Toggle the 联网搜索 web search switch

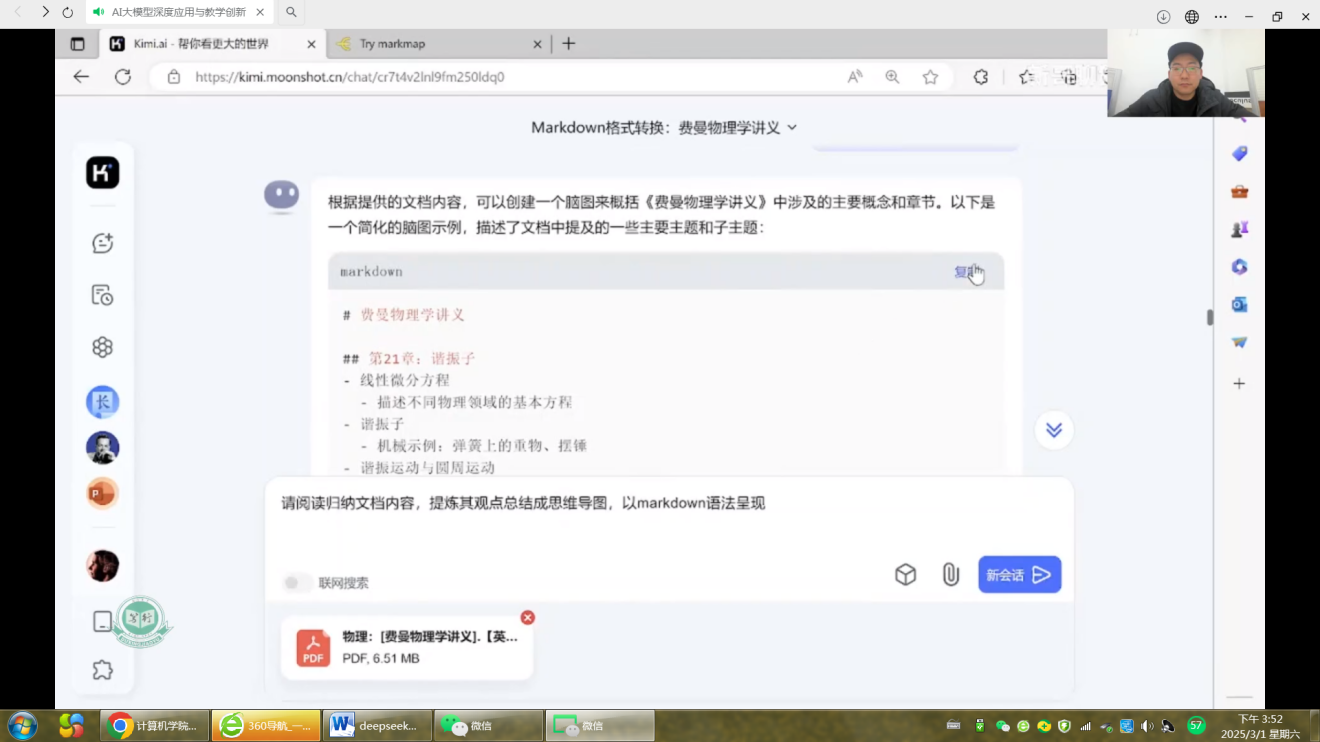(x=296, y=583)
